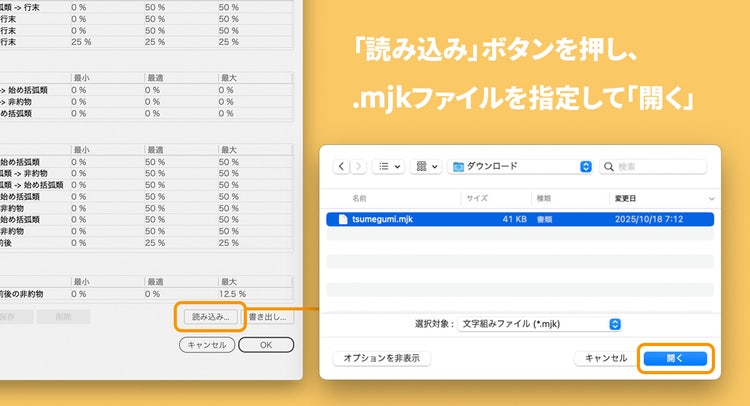The height and width of the screenshot is (406, 750).
Task: Open the grid grouping options dropdown
Action: [x=426, y=166]
